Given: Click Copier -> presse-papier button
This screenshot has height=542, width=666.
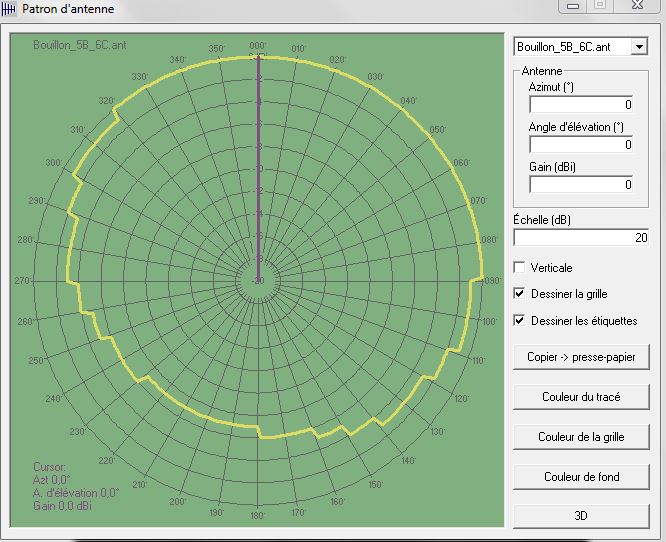Looking at the screenshot, I should (581, 357).
